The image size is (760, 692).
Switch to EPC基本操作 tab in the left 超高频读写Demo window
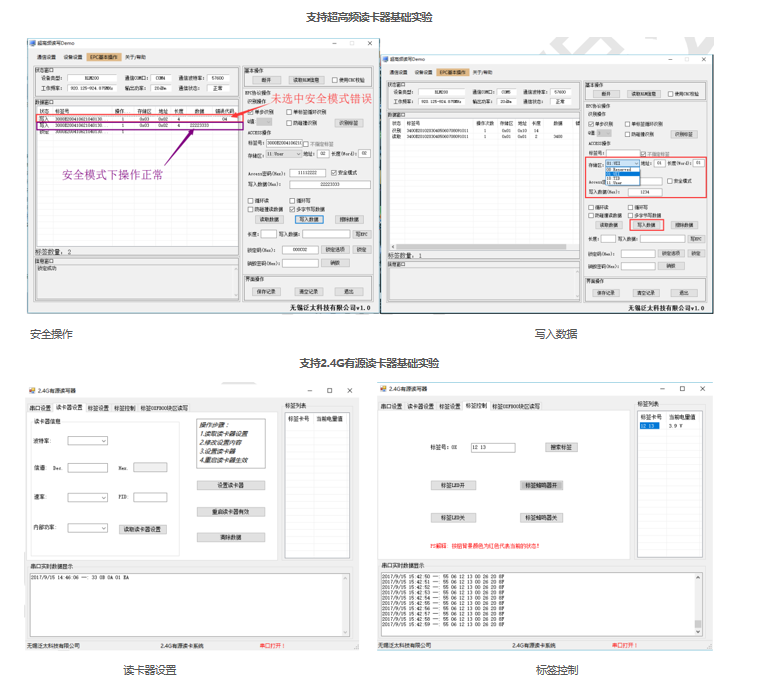pyautogui.click(x=104, y=57)
